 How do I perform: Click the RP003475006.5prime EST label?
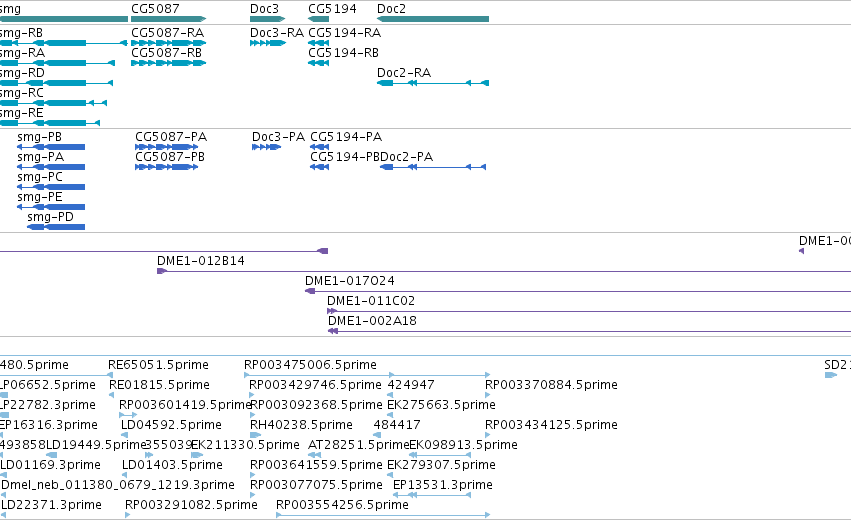tap(310, 365)
